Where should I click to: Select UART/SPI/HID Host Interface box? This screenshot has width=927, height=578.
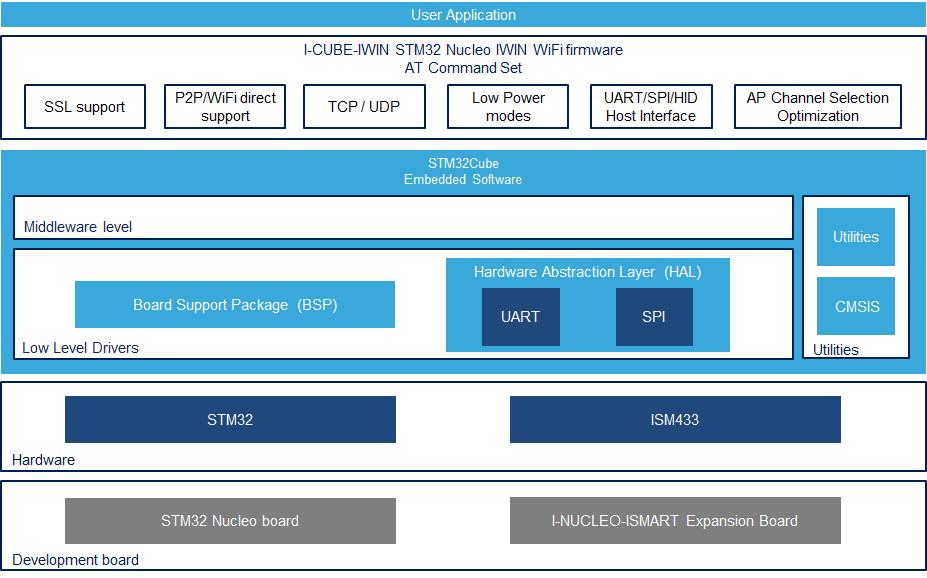(651, 106)
